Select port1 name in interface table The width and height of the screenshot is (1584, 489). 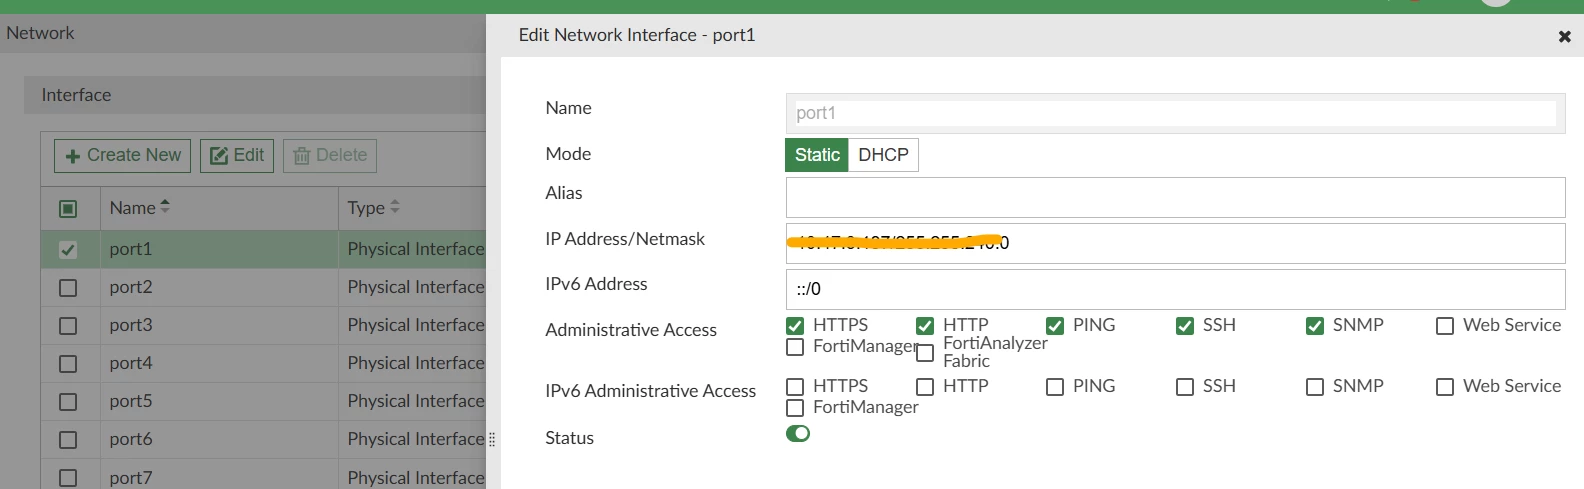coord(131,249)
